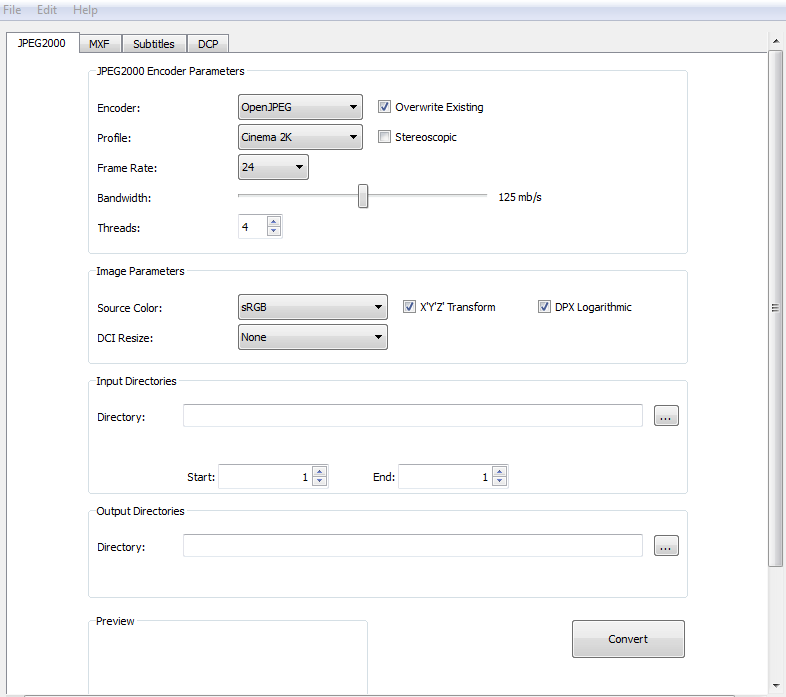Open the Subtitles tab
Viewport: 786px width, 697px height.
tap(154, 44)
